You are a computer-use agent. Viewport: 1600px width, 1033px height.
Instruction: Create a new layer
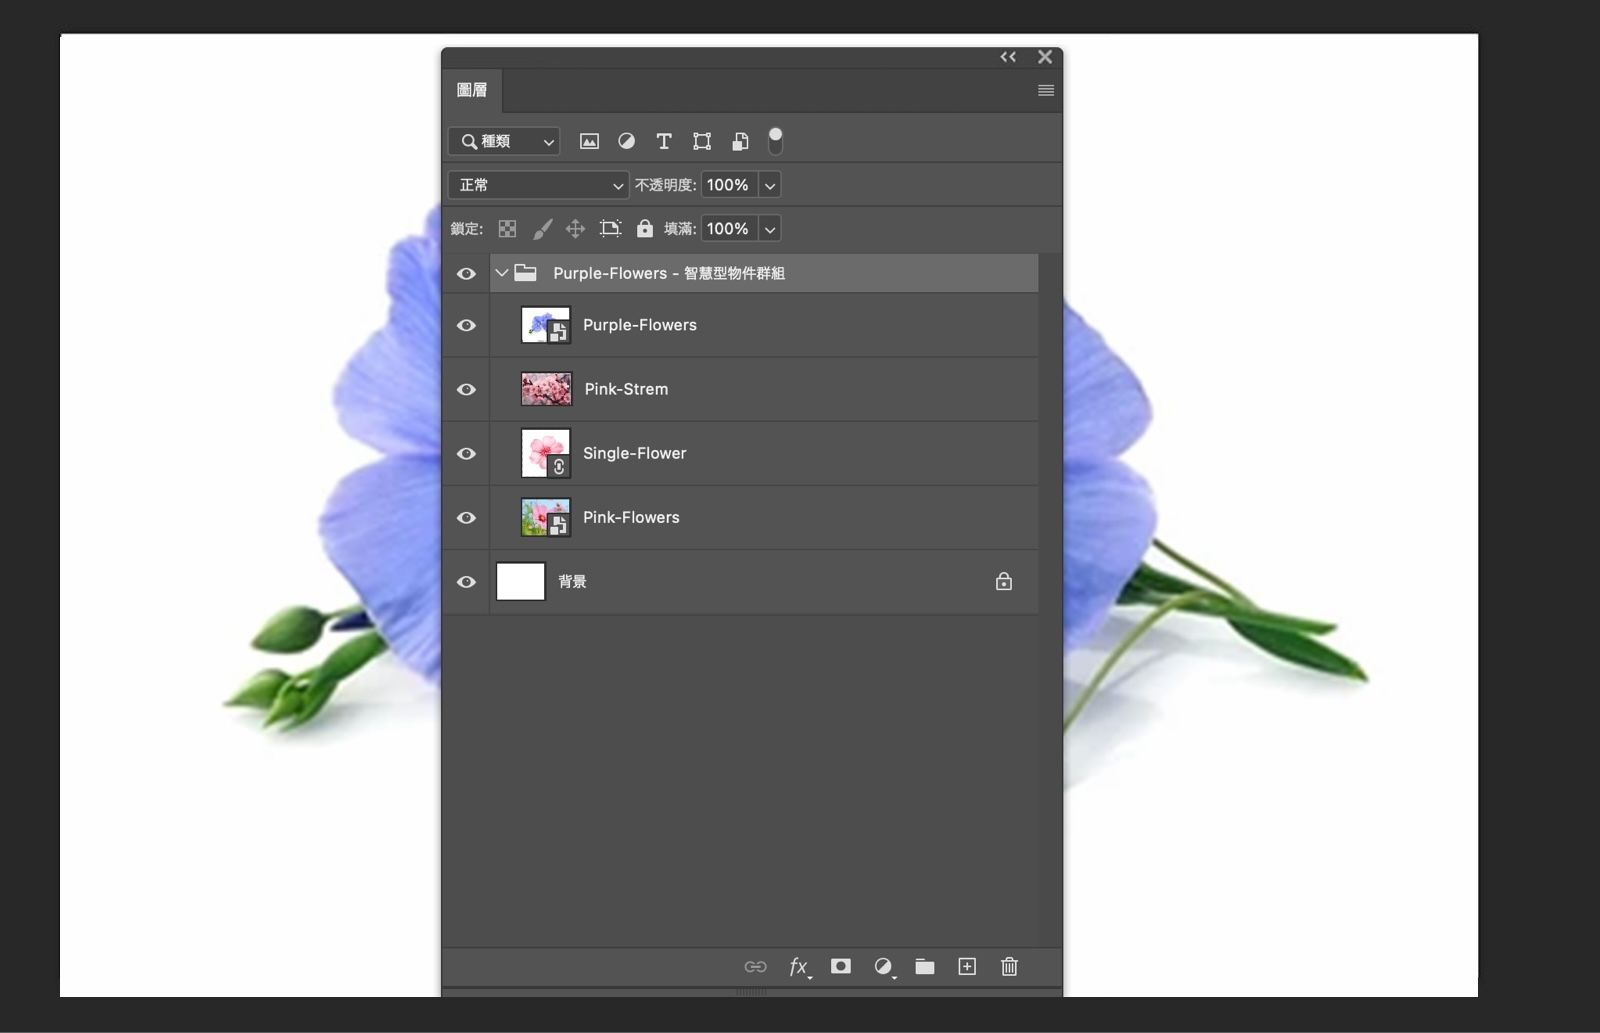[967, 966]
